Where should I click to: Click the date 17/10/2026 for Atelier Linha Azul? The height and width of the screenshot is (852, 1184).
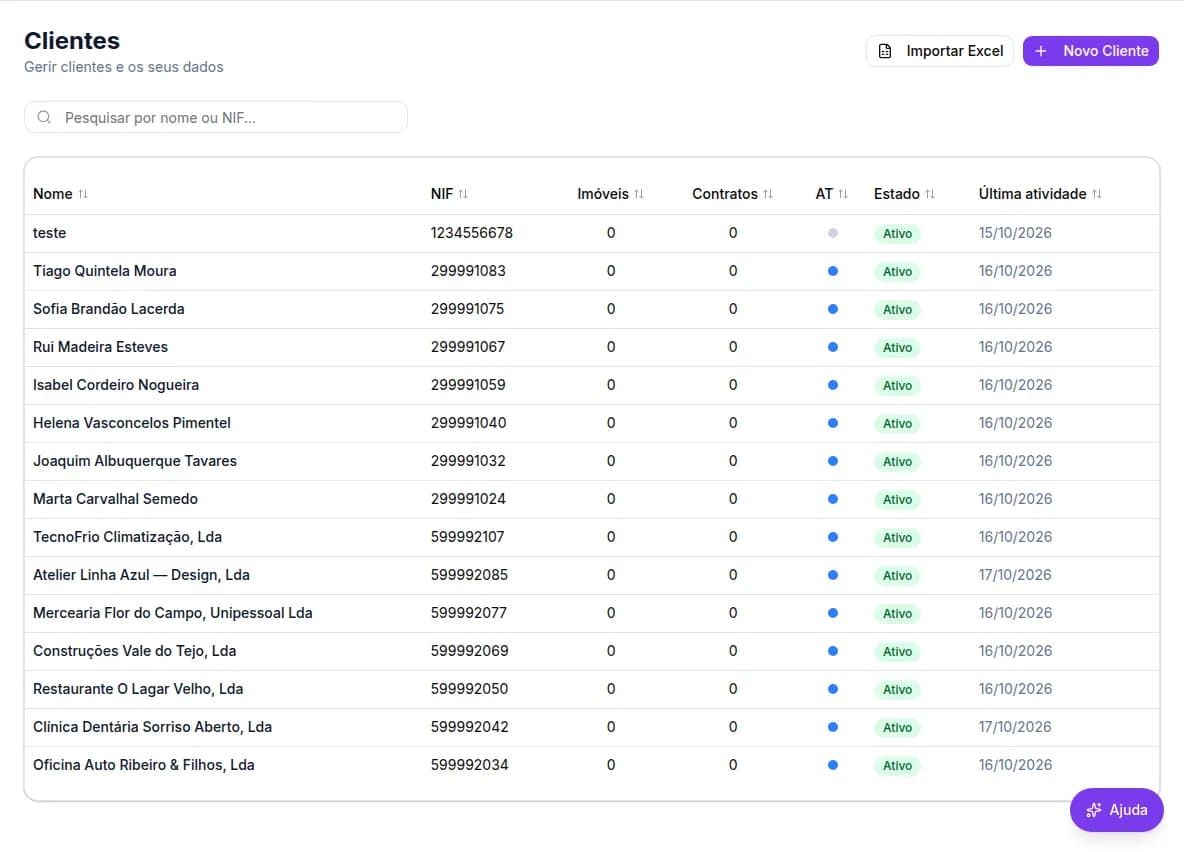click(x=1015, y=575)
